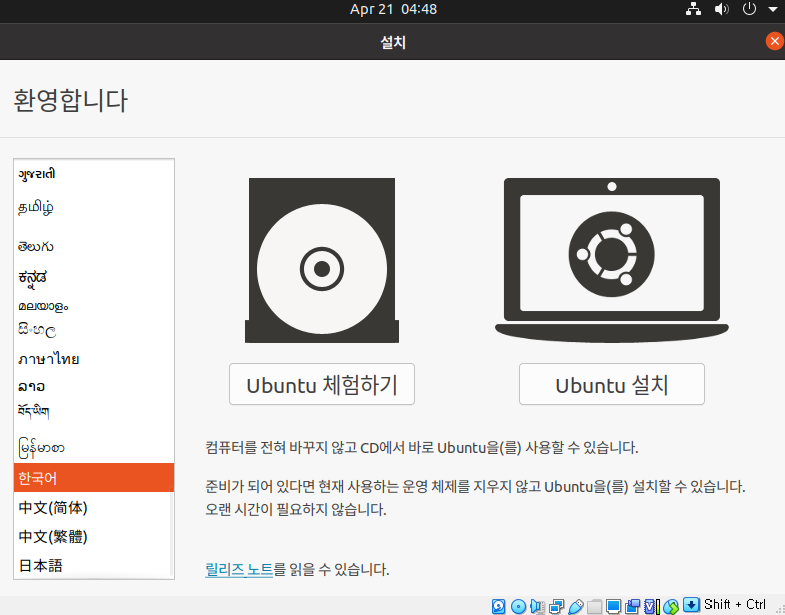
Task: Click the VirtualBox network adapters status icon
Action: (x=556, y=606)
